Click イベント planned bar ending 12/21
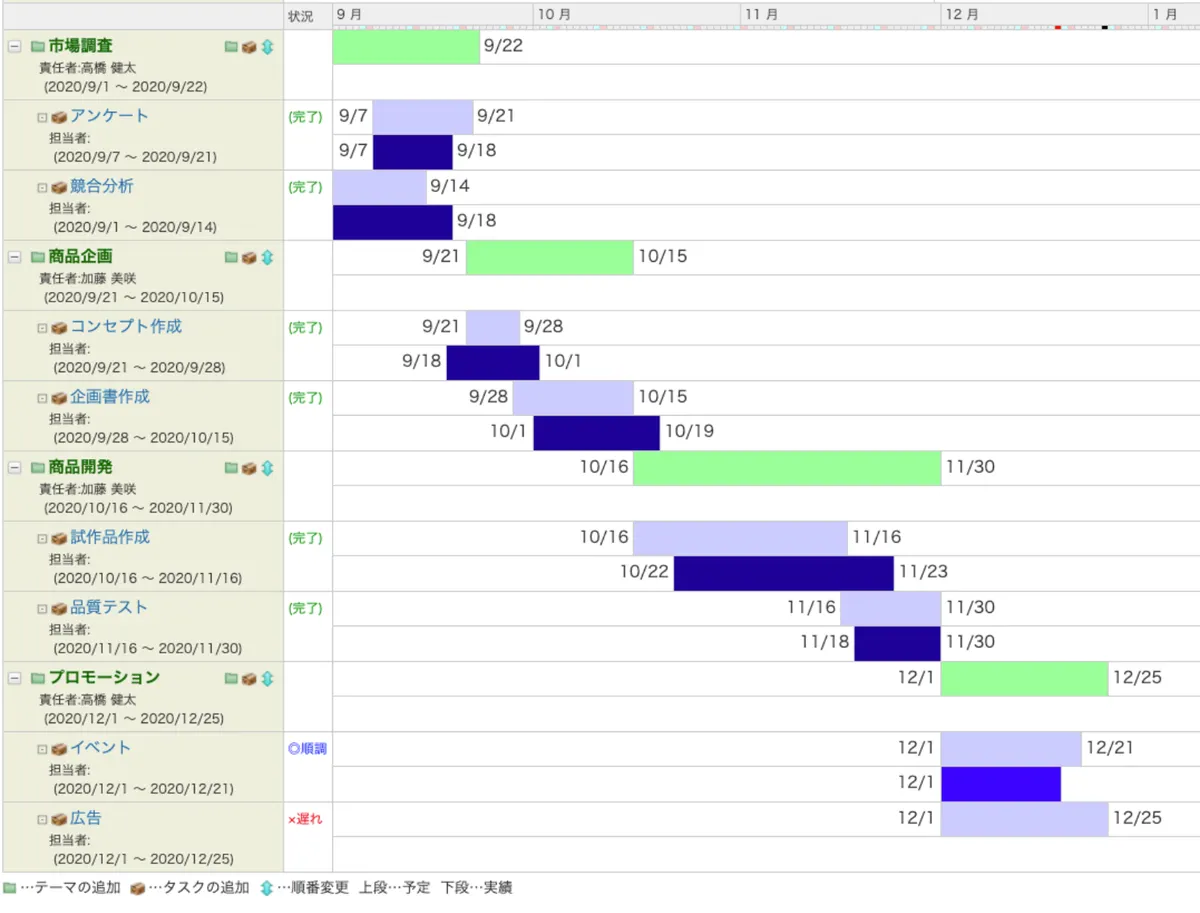 (x=1011, y=748)
